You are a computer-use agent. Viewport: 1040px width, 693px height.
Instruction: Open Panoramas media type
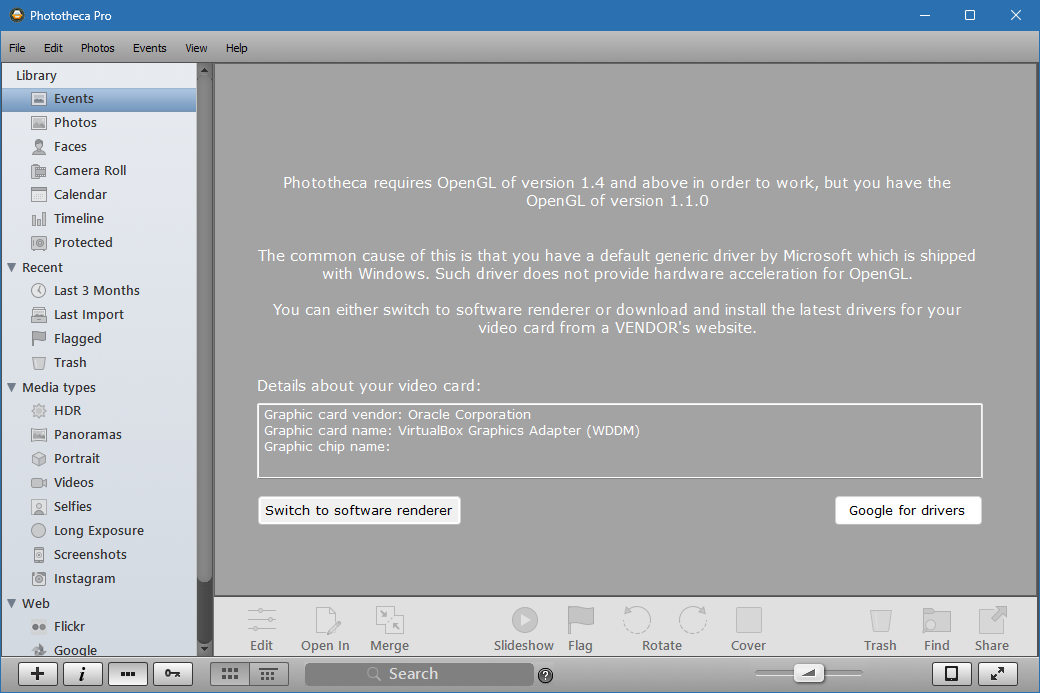99,434
